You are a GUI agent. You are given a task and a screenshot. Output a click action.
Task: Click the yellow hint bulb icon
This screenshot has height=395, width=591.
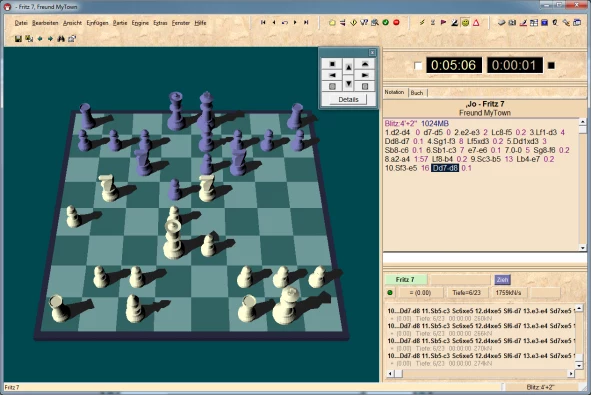click(x=332, y=23)
